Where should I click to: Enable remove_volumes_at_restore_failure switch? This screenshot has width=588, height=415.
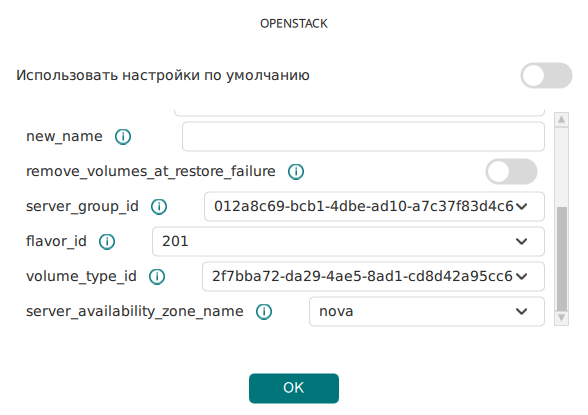click(512, 171)
